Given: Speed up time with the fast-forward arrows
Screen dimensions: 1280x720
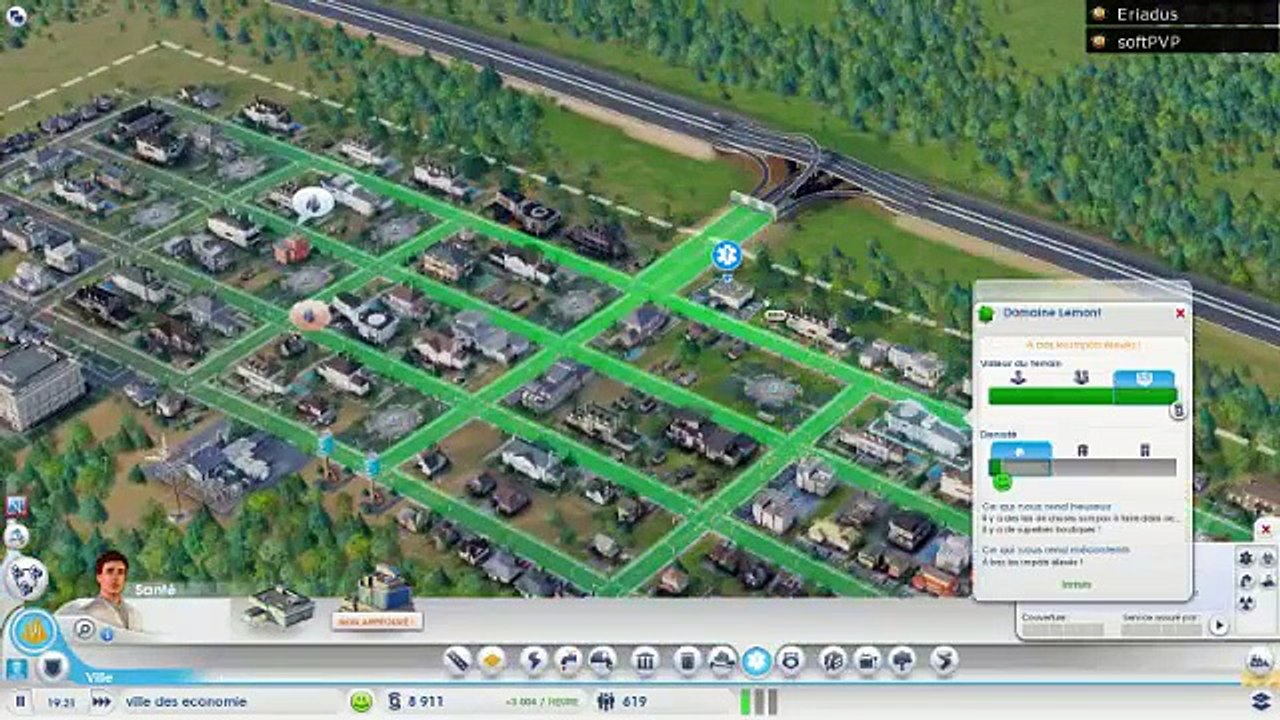Looking at the screenshot, I should (x=101, y=702).
